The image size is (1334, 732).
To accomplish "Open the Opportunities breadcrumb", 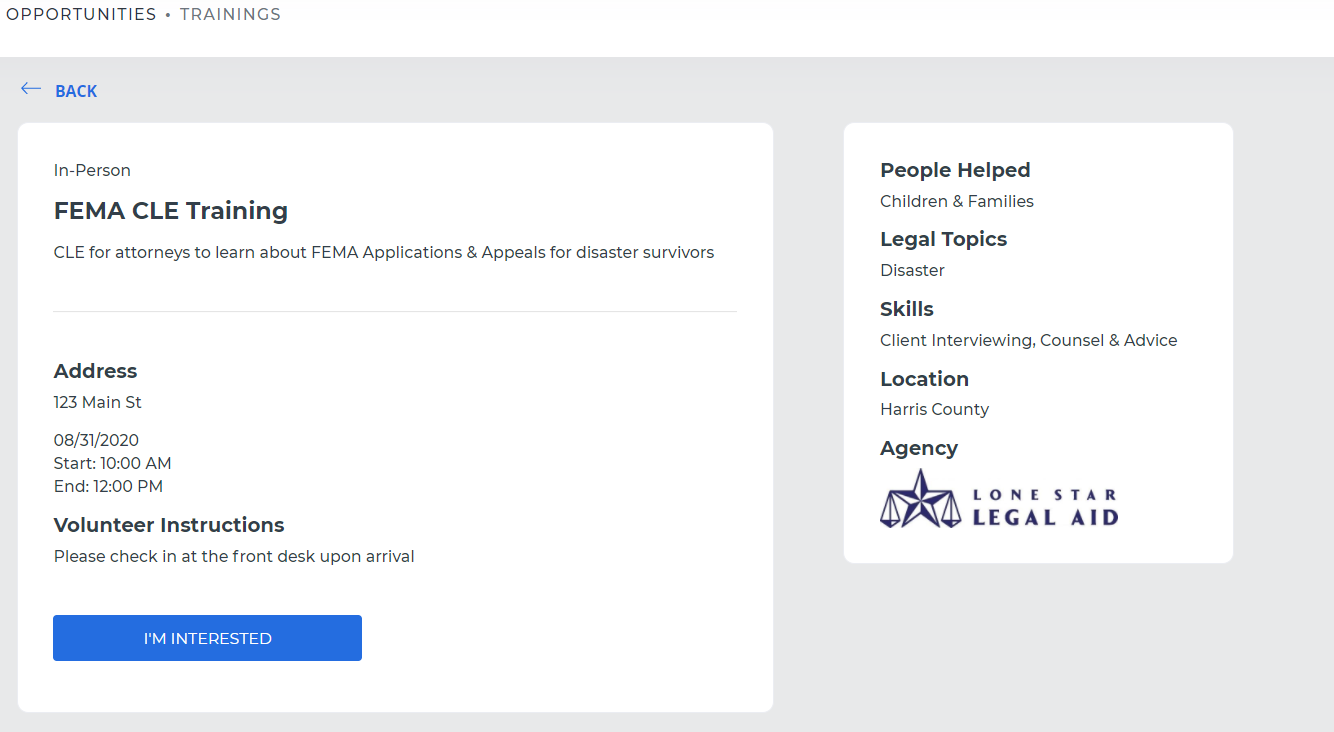I will tap(81, 14).
